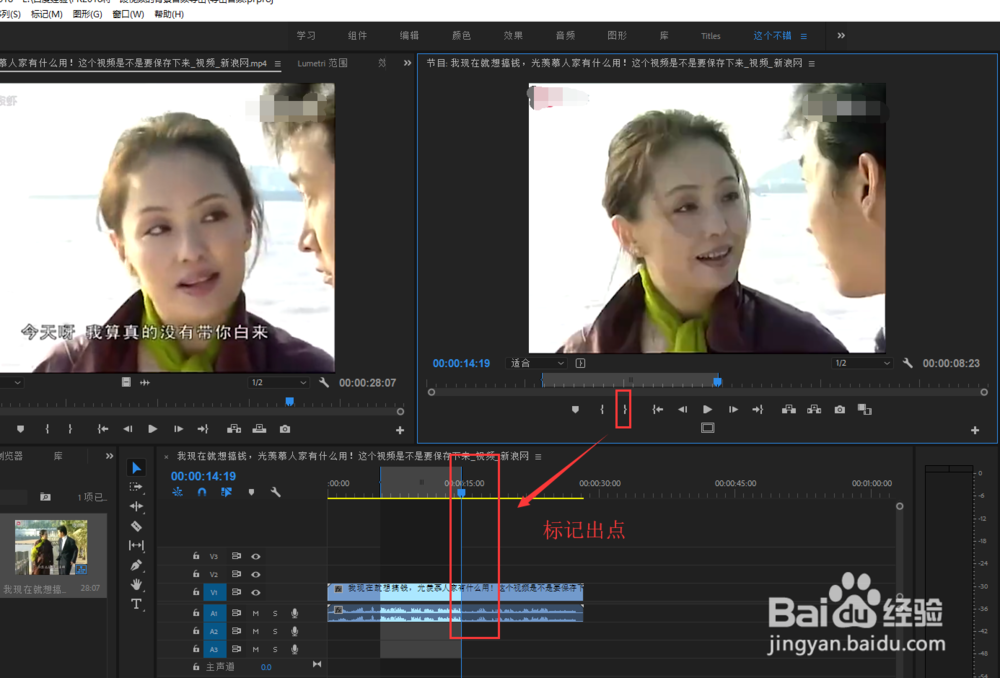Select the Selection tool arrow
Image resolution: width=1000 pixels, height=678 pixels.
coord(136,468)
